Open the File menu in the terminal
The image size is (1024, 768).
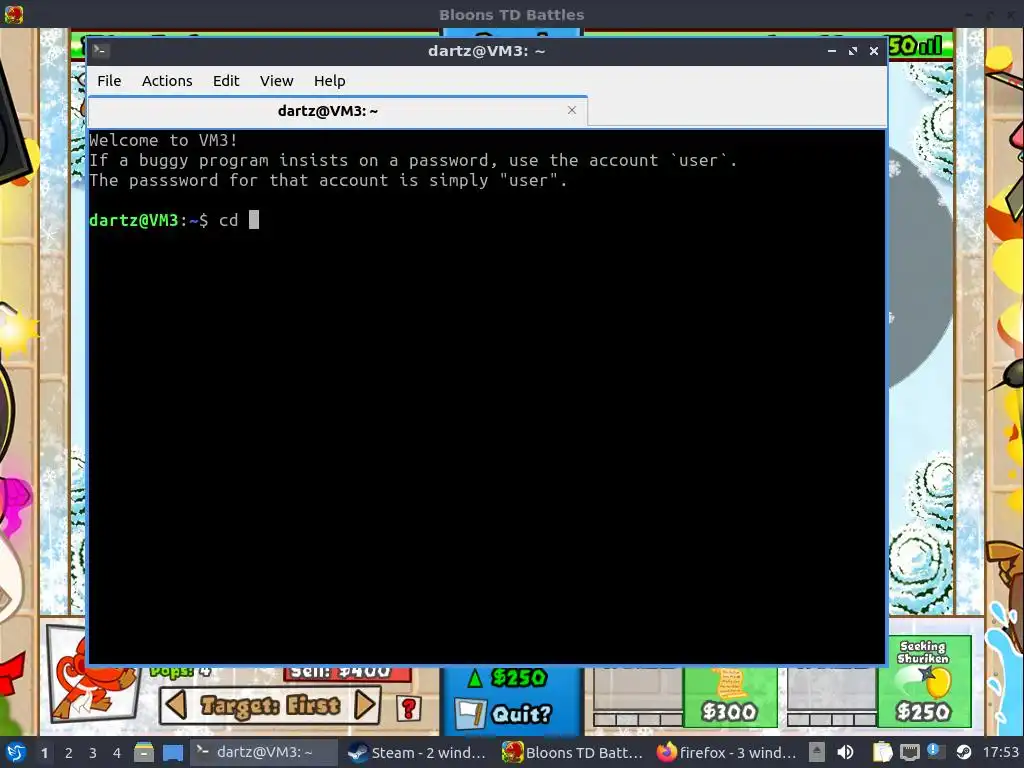tap(109, 81)
